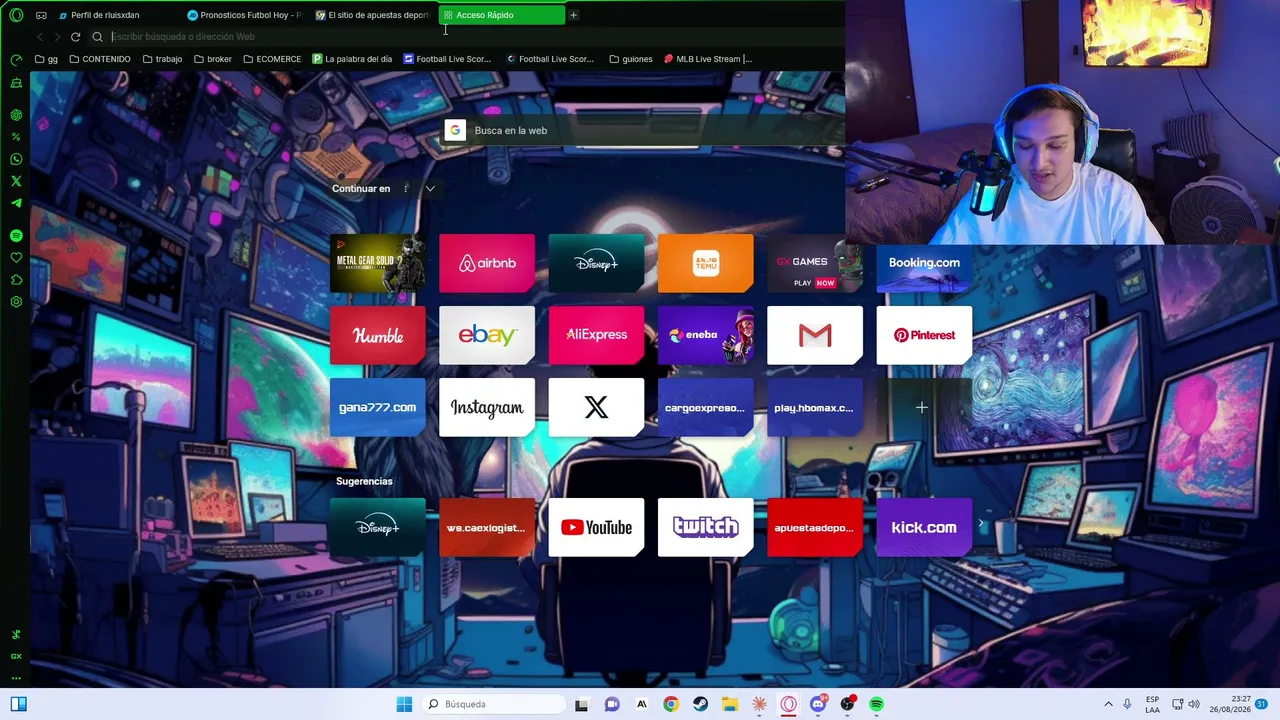
Task: Open the gg bookmarks folder
Action: tap(46, 59)
